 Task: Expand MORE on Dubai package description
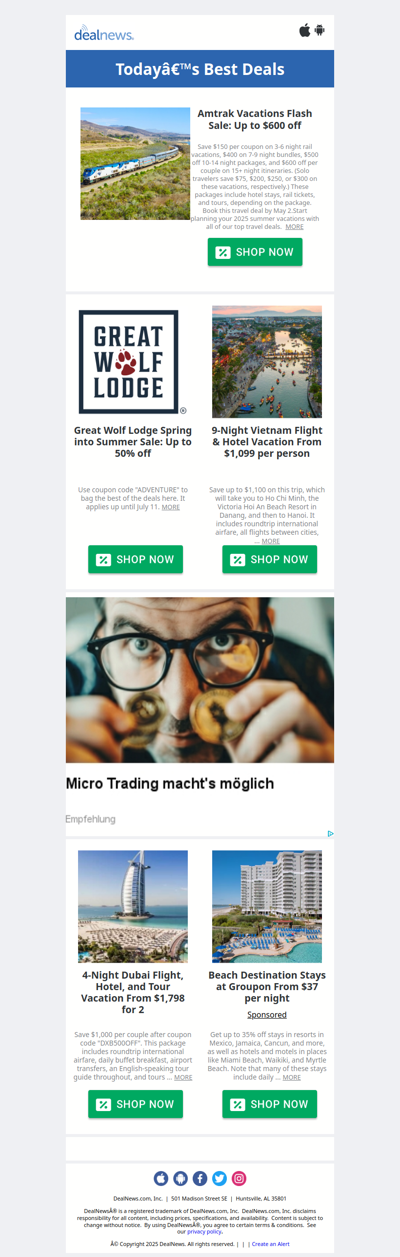click(183, 1078)
